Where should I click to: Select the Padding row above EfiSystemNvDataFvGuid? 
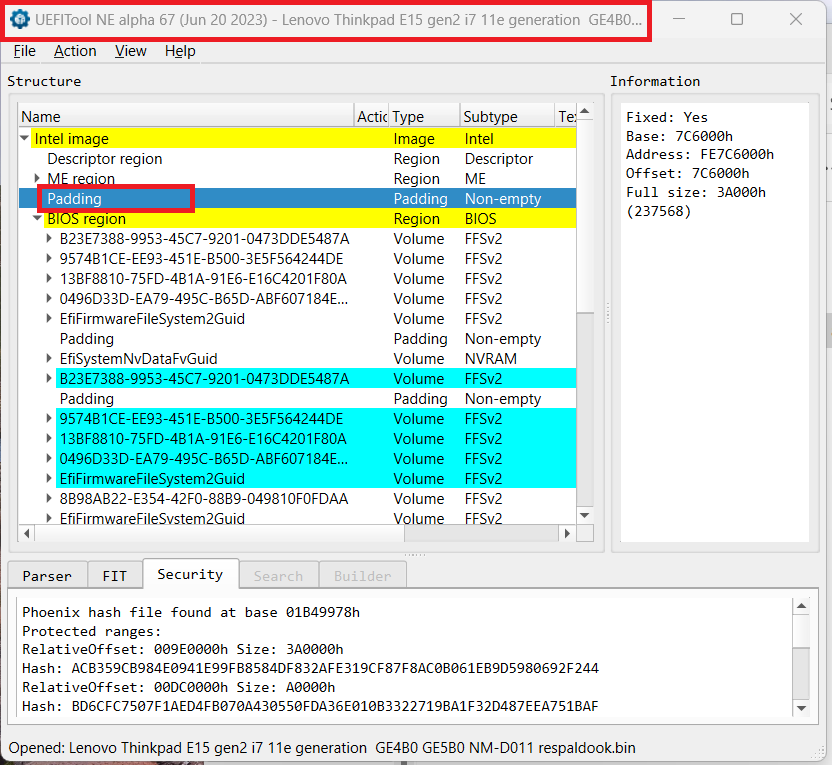[297, 338]
